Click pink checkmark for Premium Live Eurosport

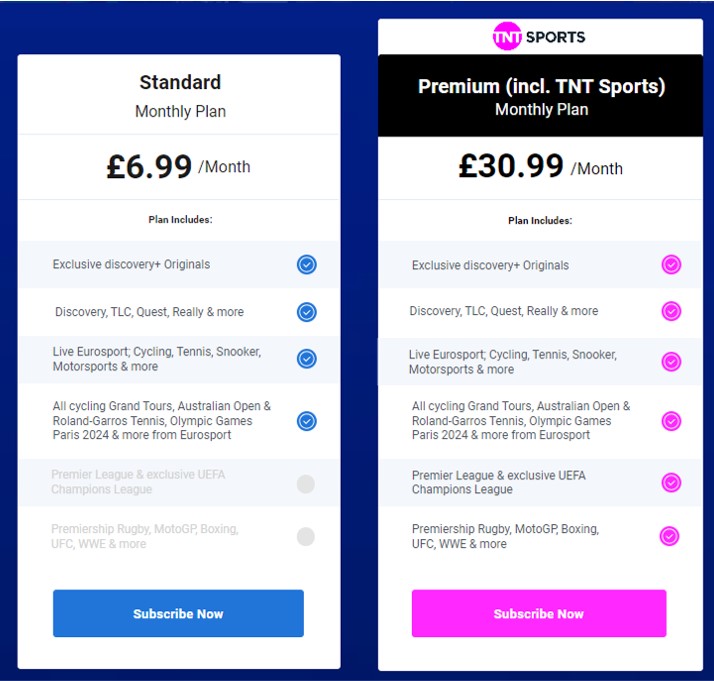tap(671, 361)
